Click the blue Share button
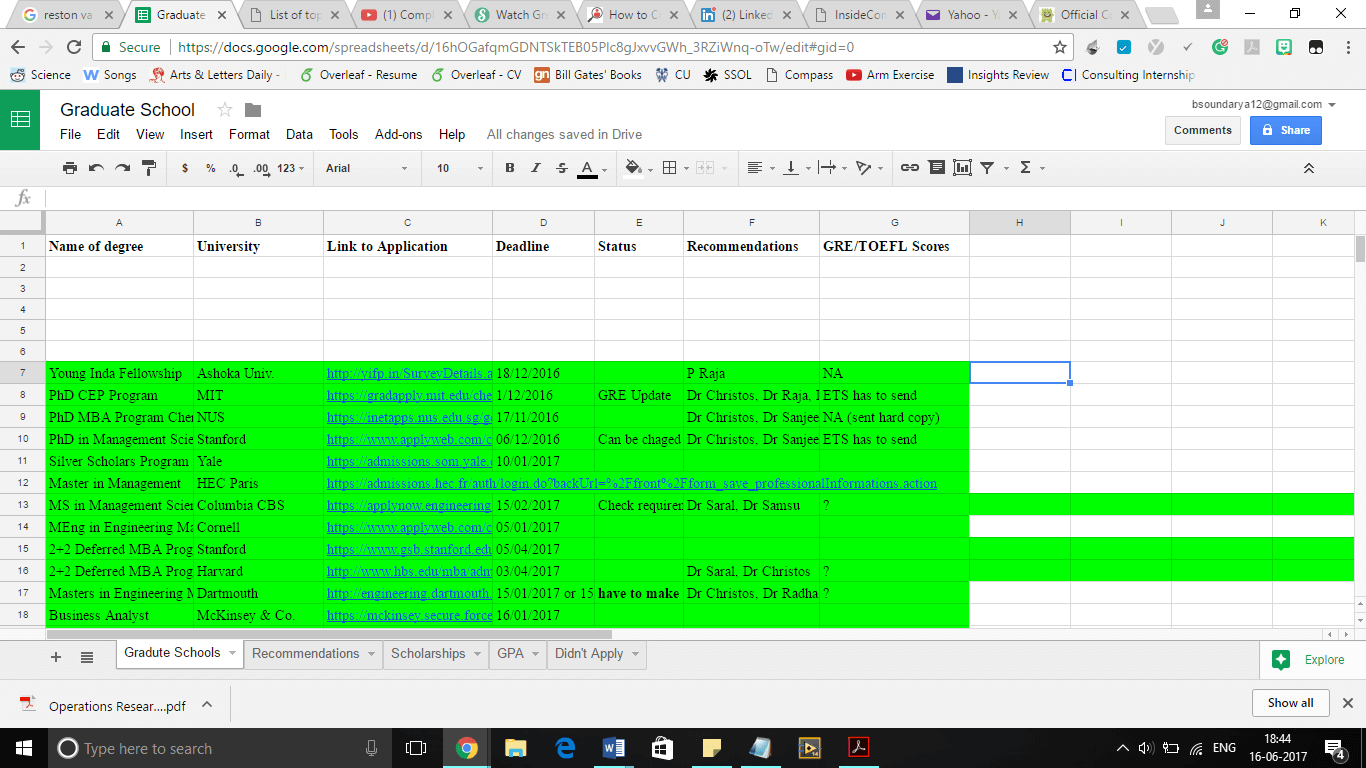Viewport: 1366px width, 768px height. [1286, 130]
